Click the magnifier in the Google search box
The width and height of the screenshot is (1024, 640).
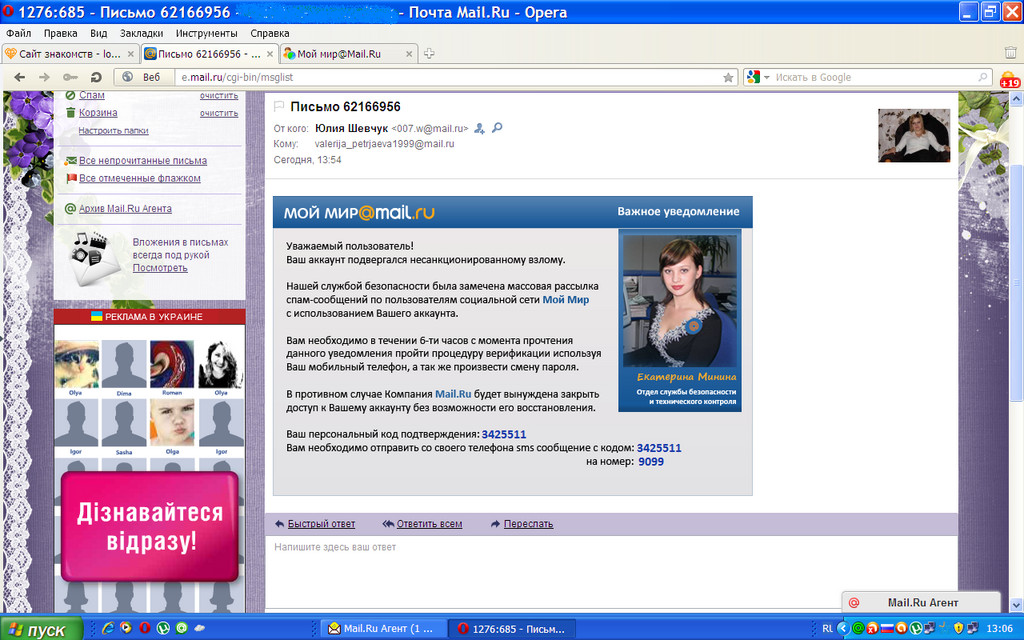[983, 77]
